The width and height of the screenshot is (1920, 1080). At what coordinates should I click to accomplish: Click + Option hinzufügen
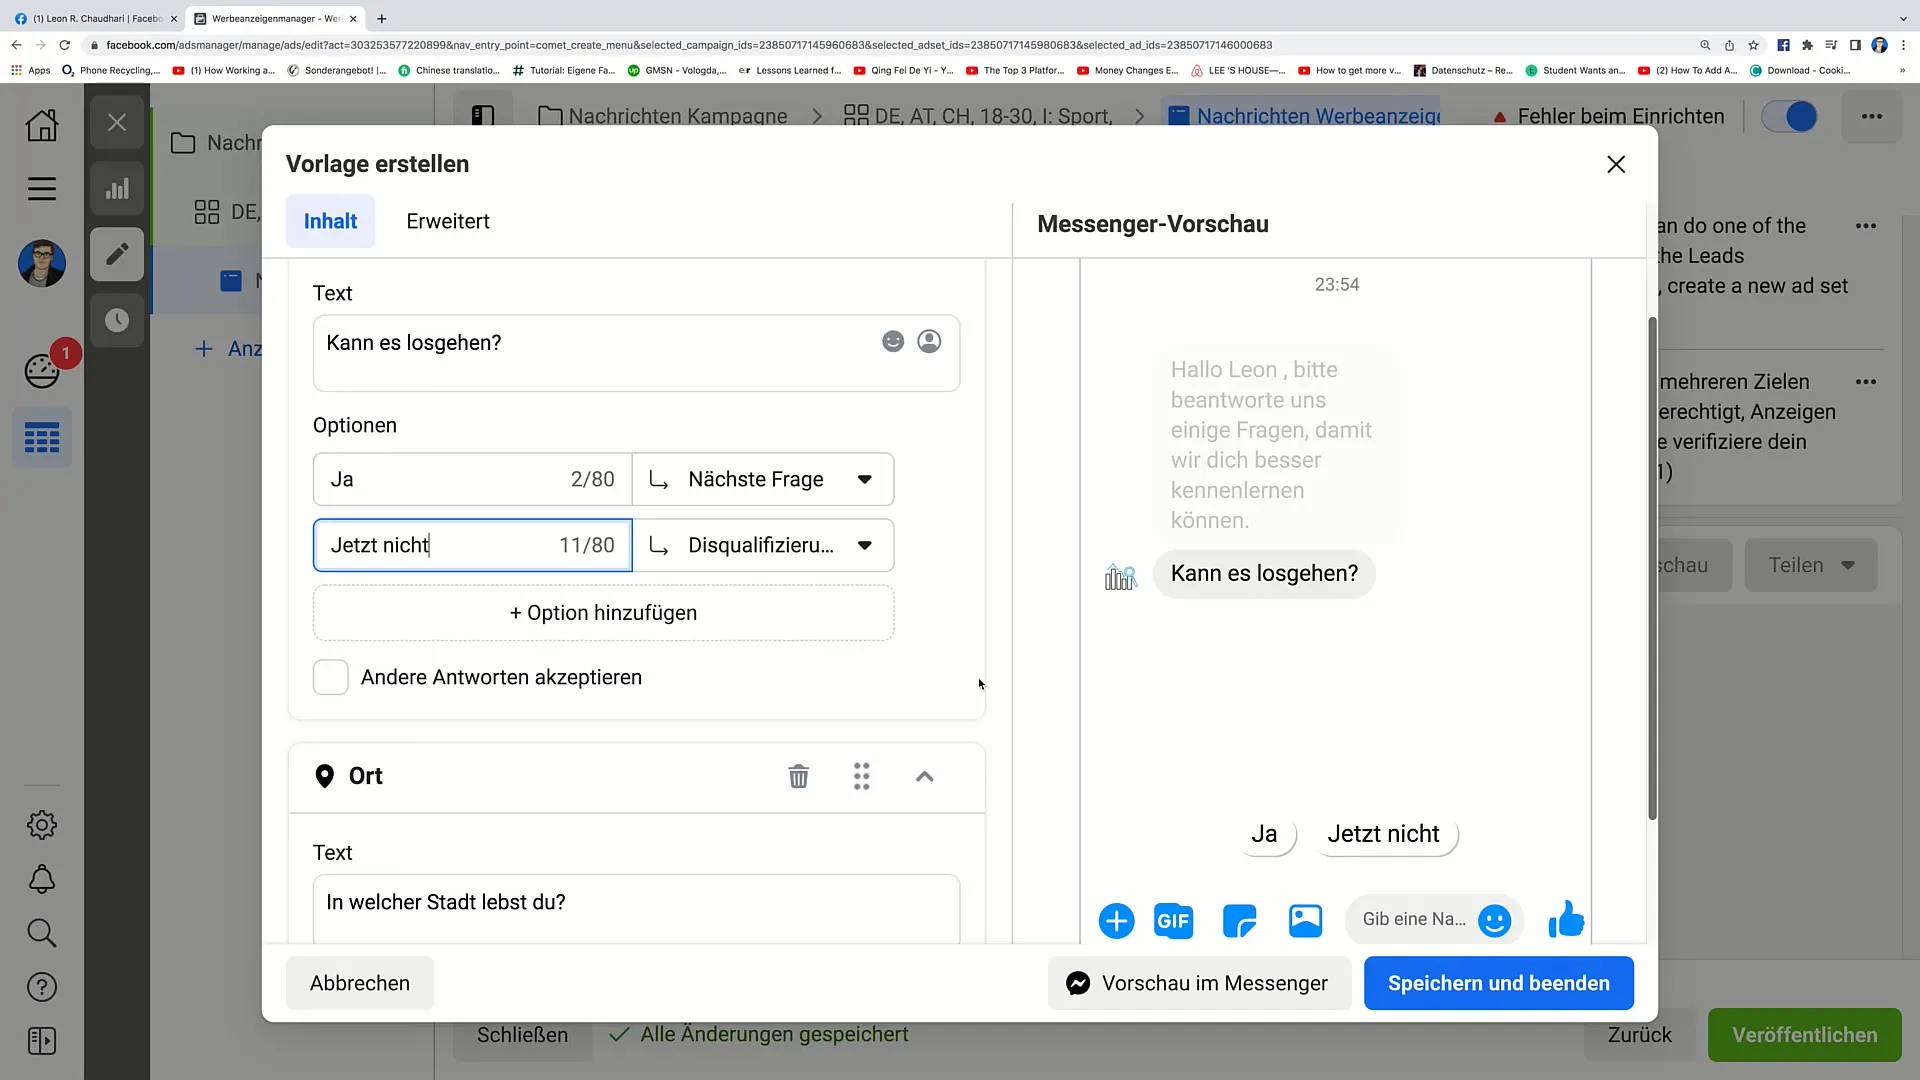[x=604, y=613]
